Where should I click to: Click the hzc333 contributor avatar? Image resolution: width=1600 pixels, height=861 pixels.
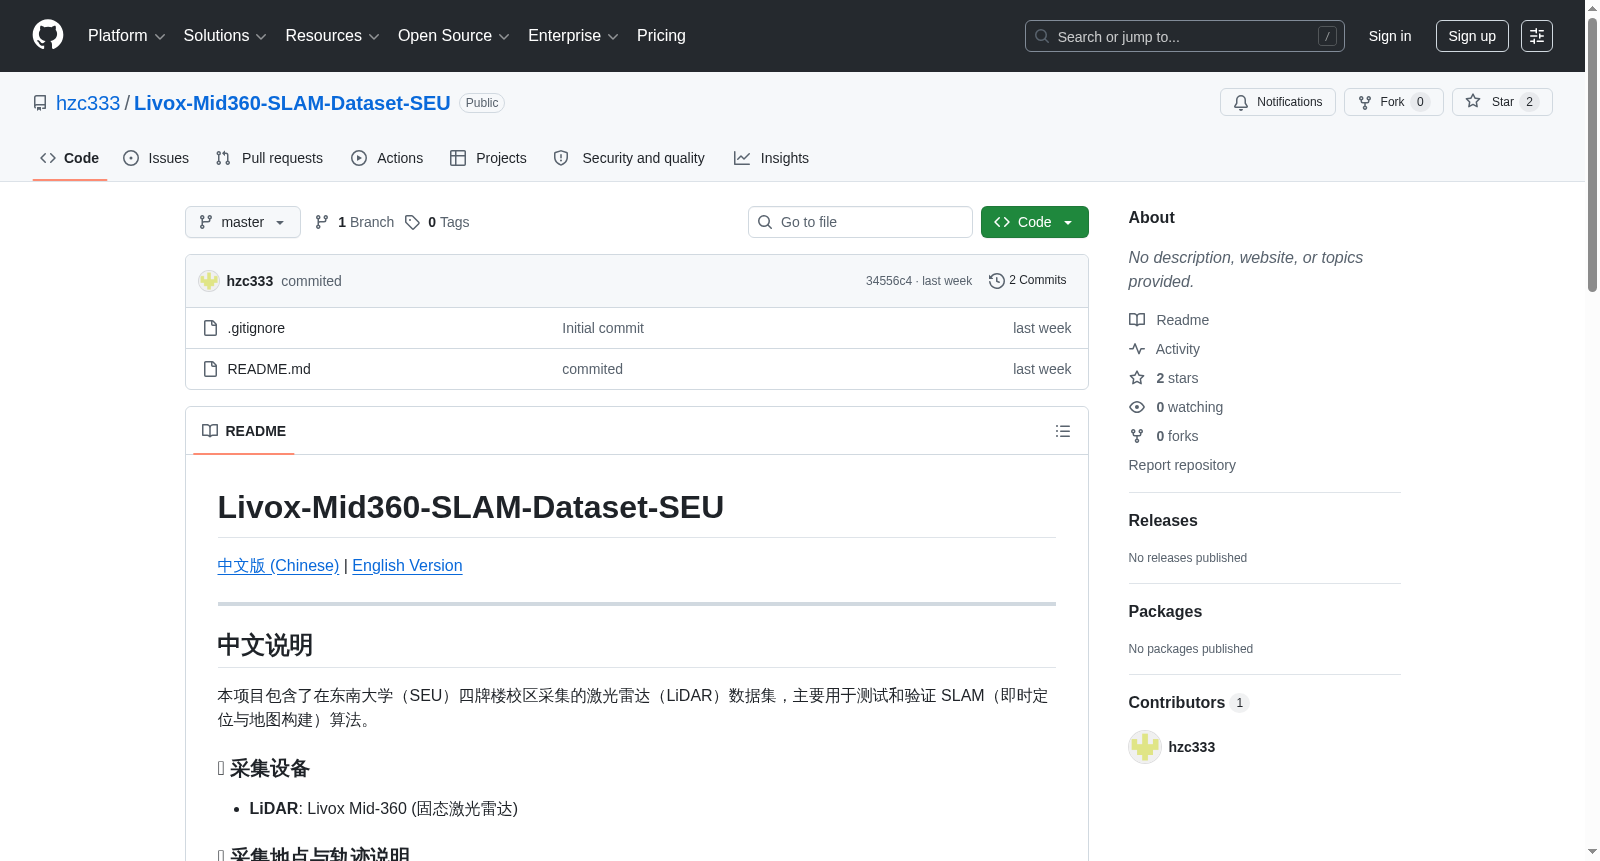1145,747
